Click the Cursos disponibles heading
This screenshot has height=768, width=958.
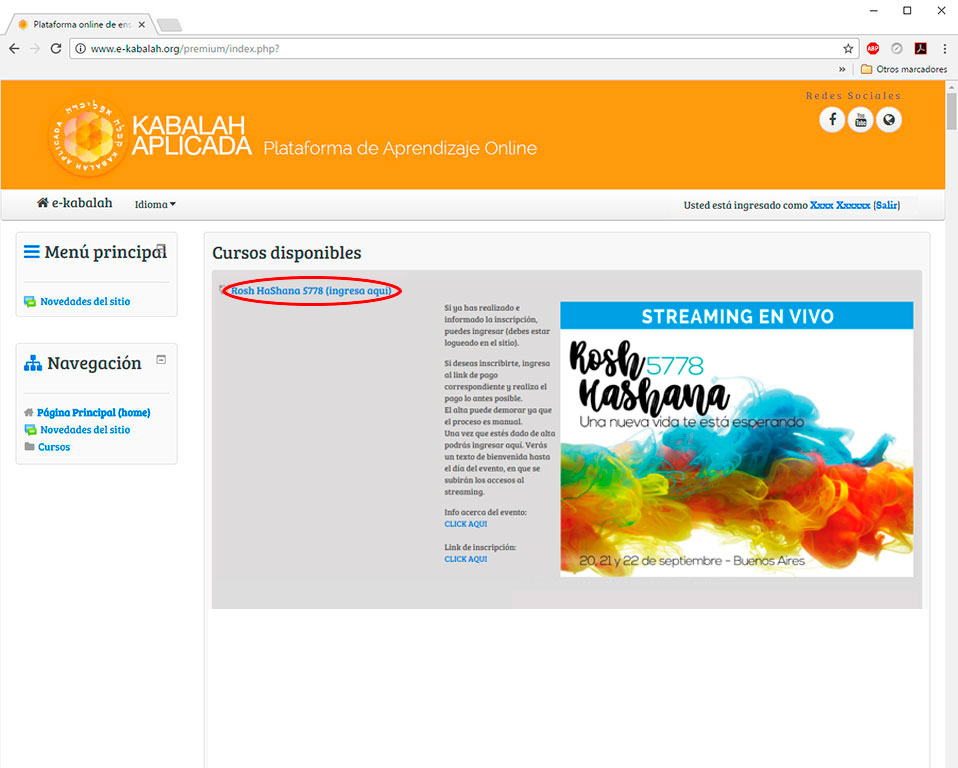[287, 252]
